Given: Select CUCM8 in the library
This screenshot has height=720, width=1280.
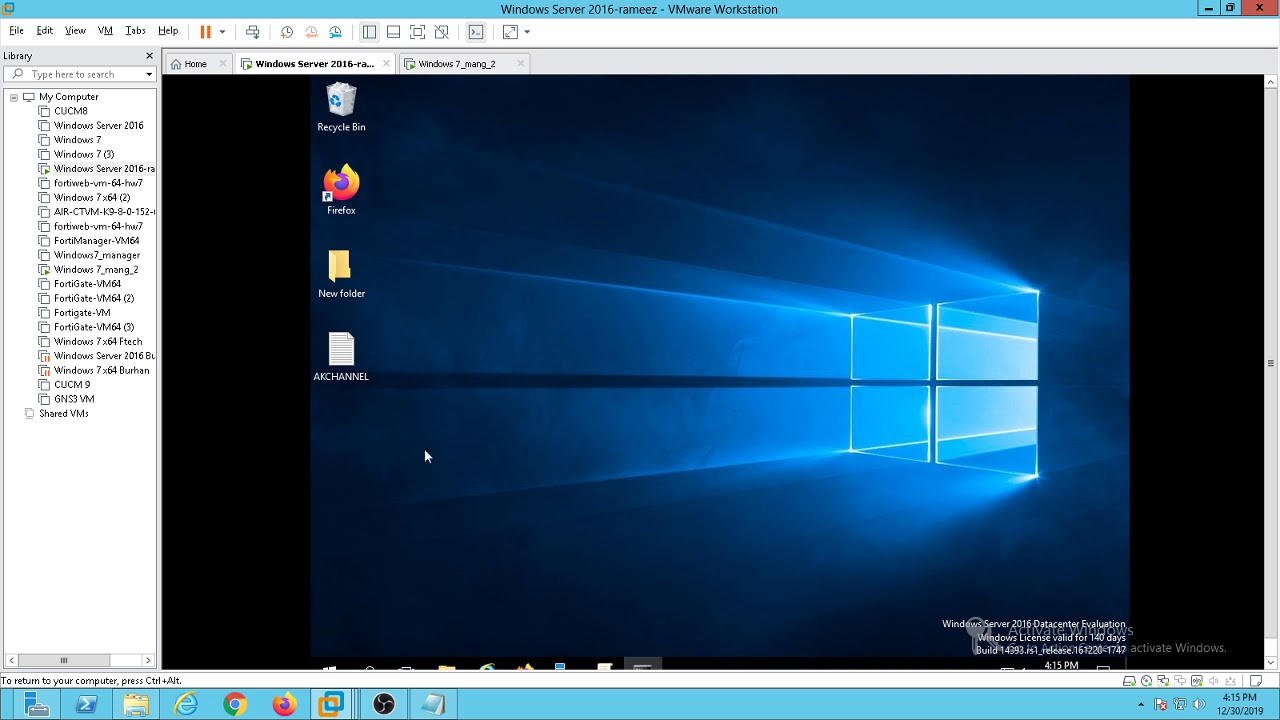Looking at the screenshot, I should click(x=70, y=111).
